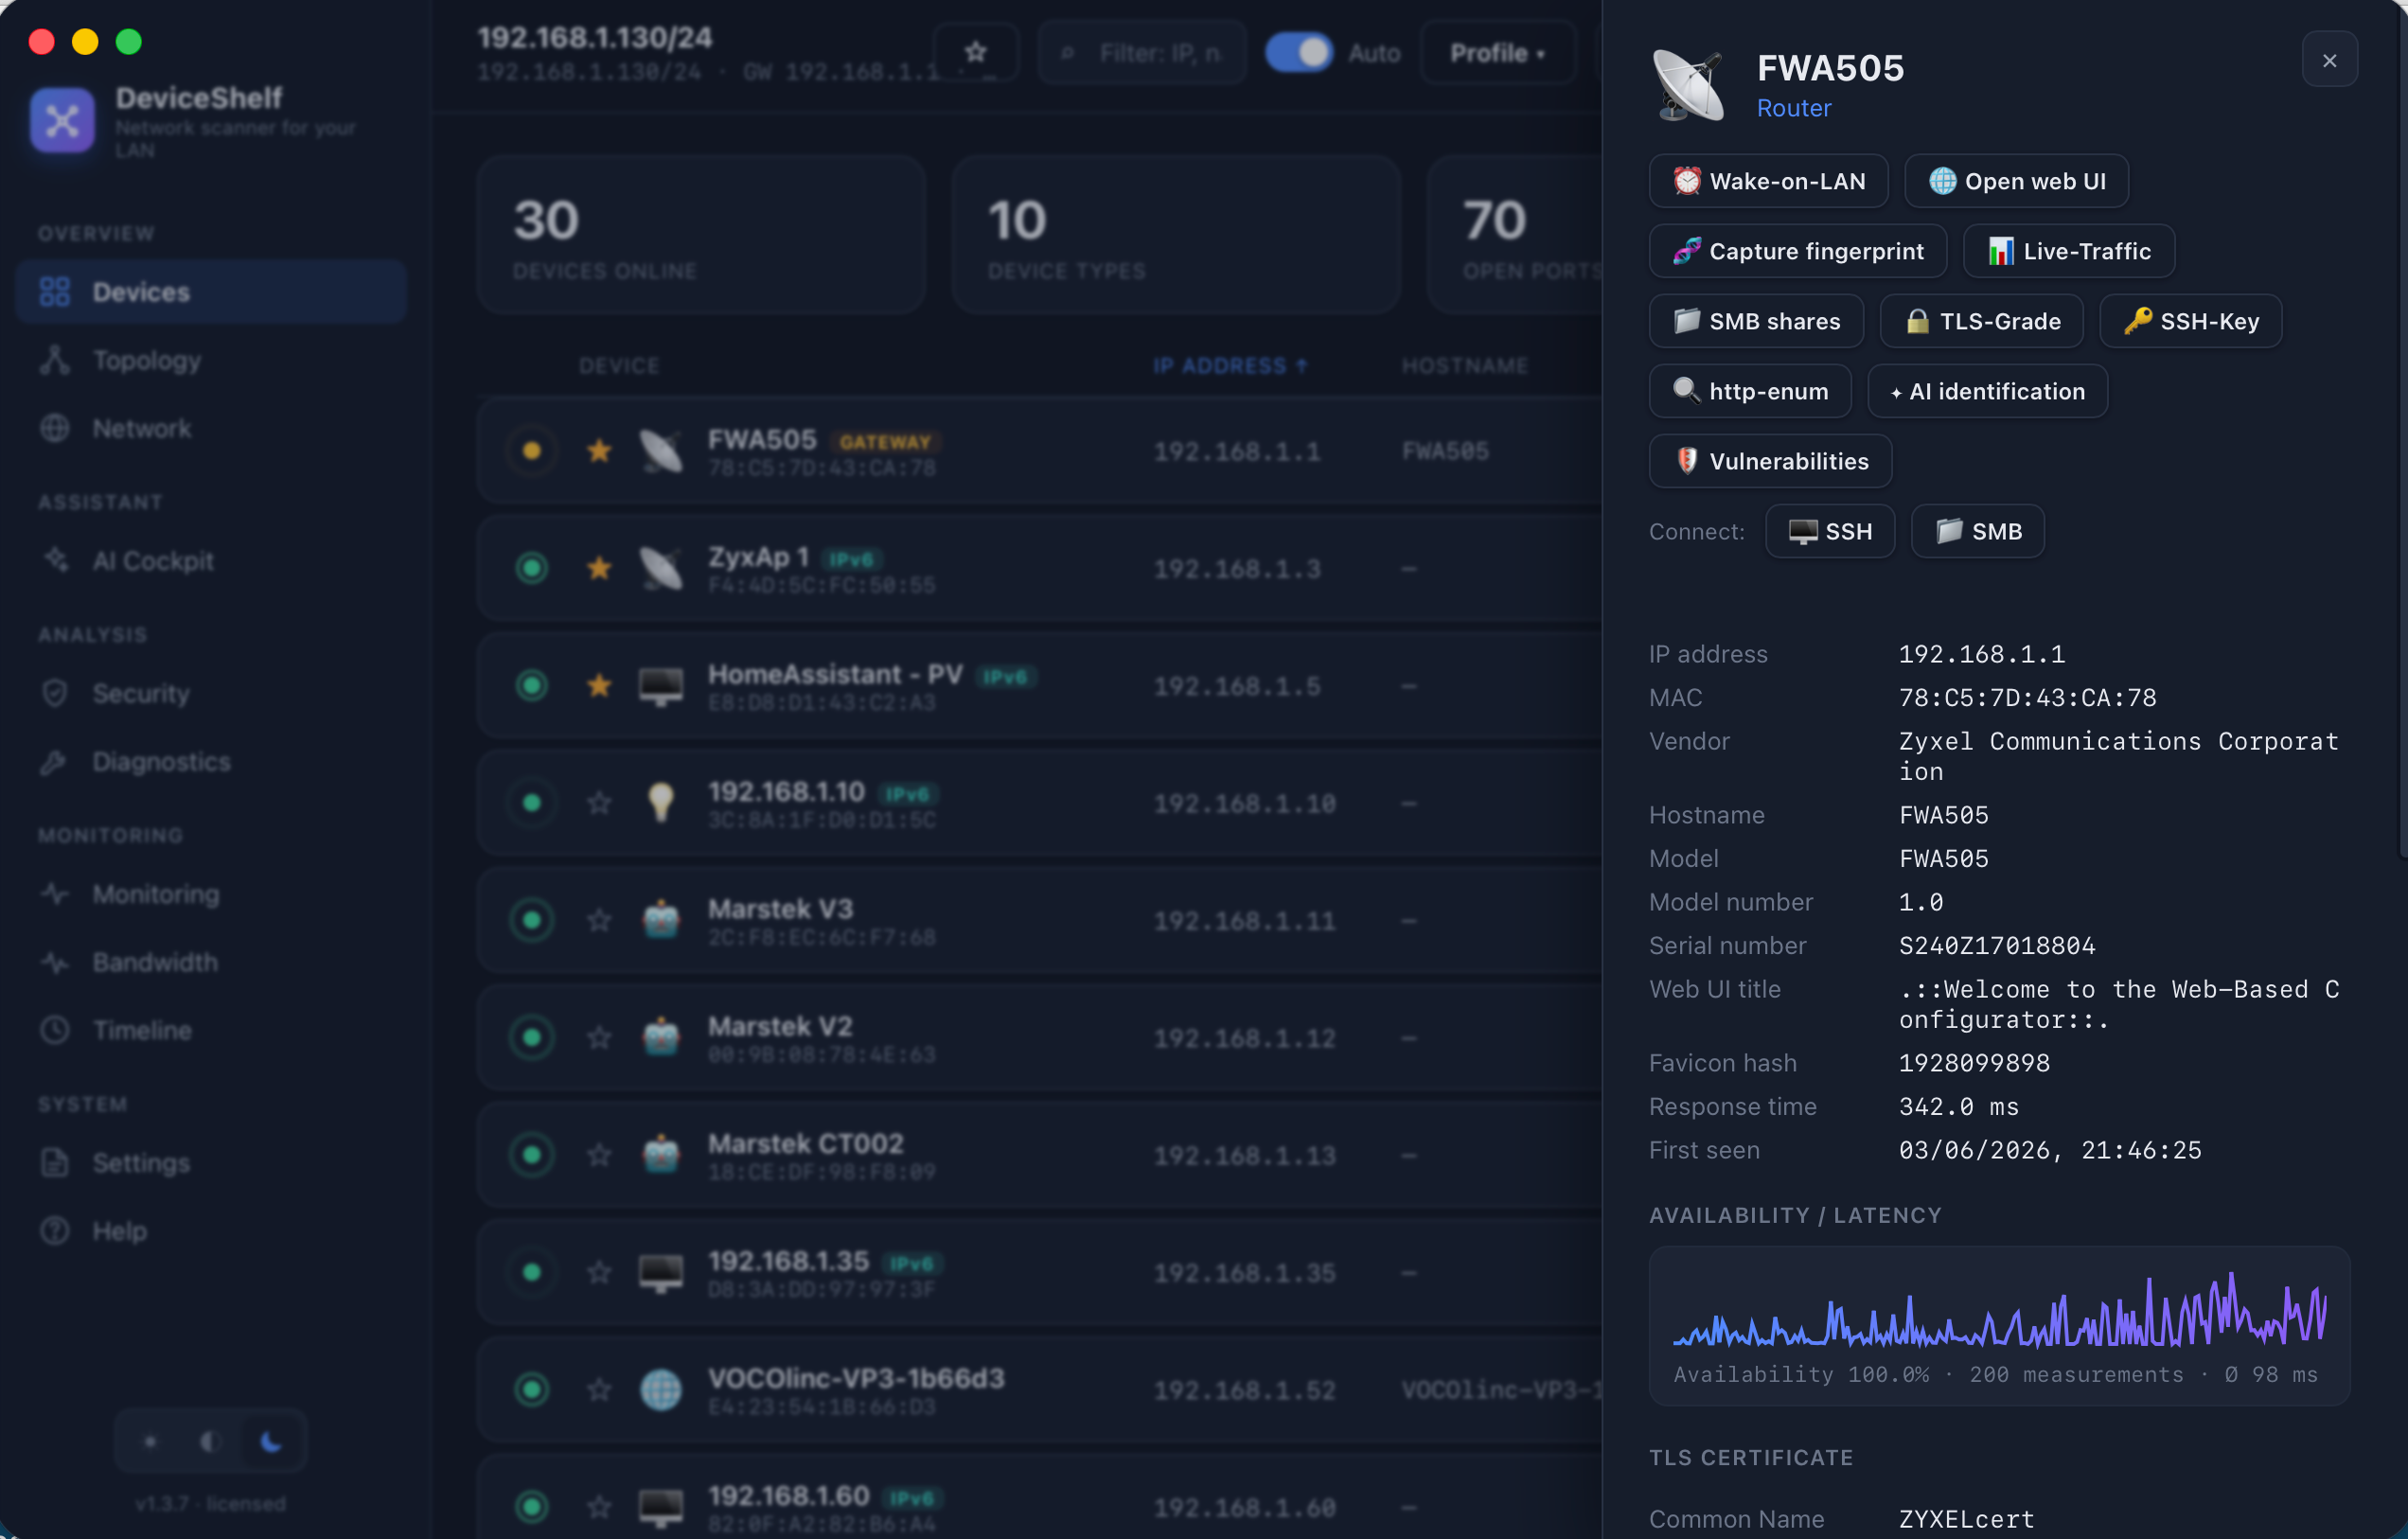Open web UI for FWA505
Viewport: 2408px width, 1539px height.
click(2016, 181)
